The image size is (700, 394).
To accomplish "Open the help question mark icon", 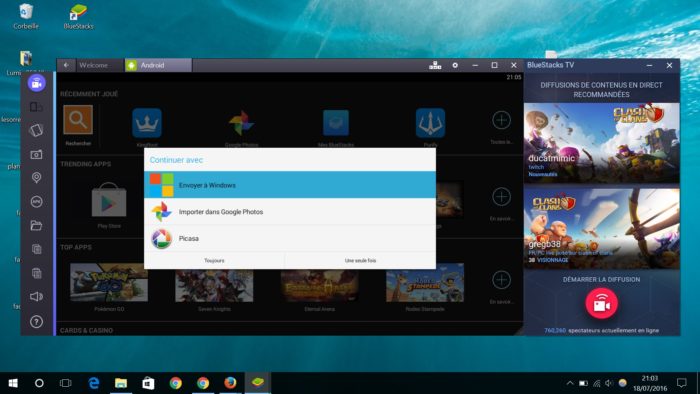I will (x=36, y=322).
